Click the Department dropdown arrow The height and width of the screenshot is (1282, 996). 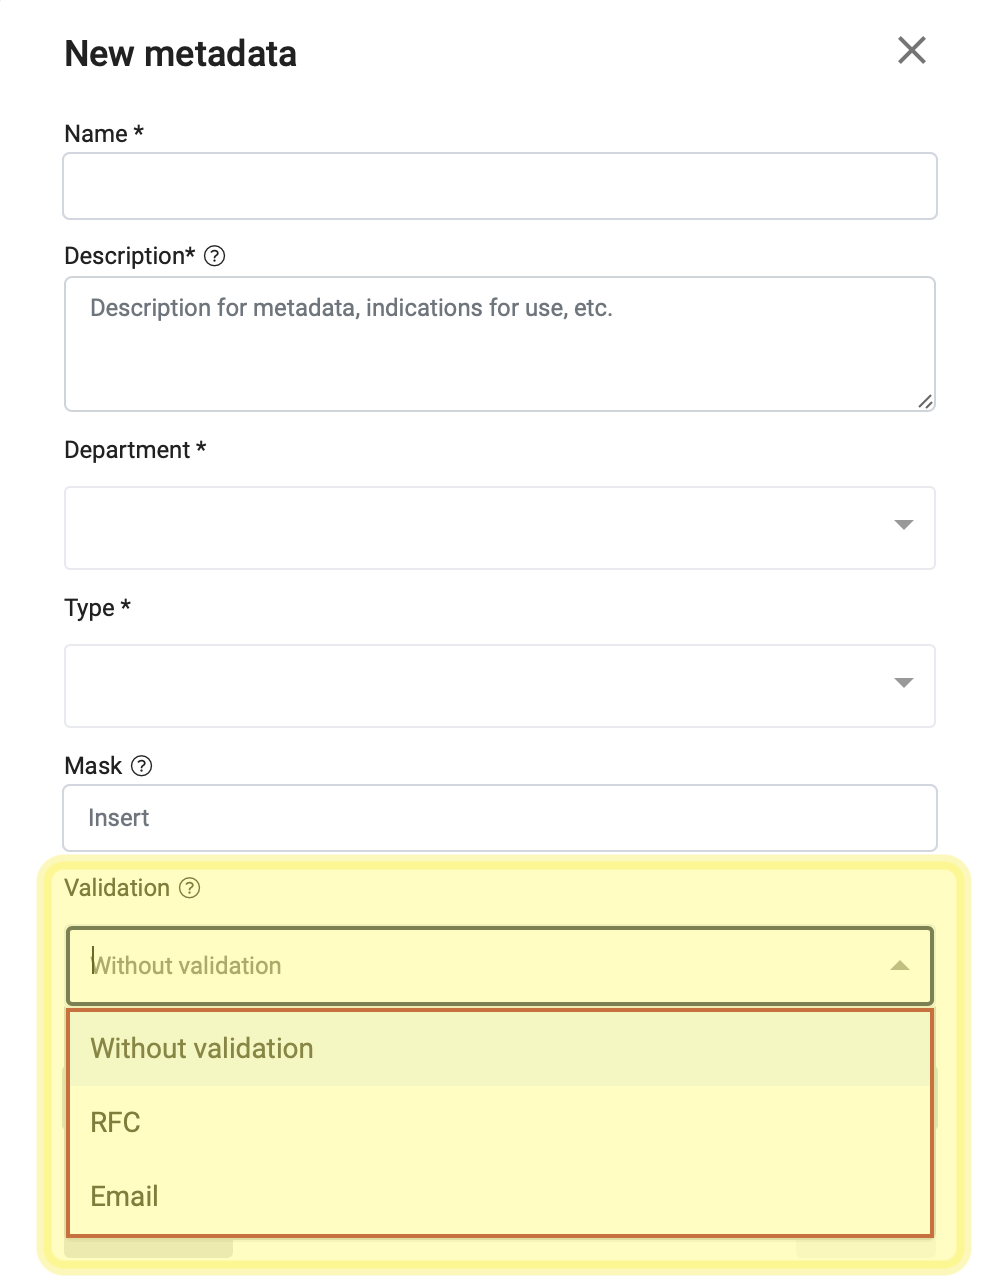click(x=904, y=525)
